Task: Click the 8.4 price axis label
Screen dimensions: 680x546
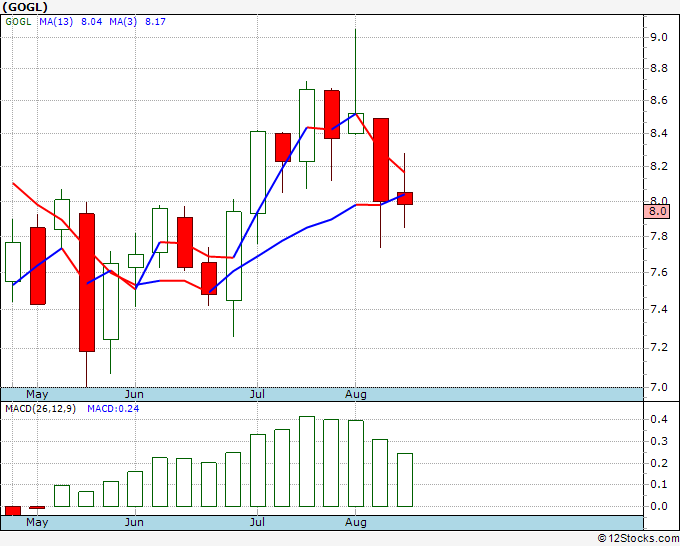Action: click(658, 133)
